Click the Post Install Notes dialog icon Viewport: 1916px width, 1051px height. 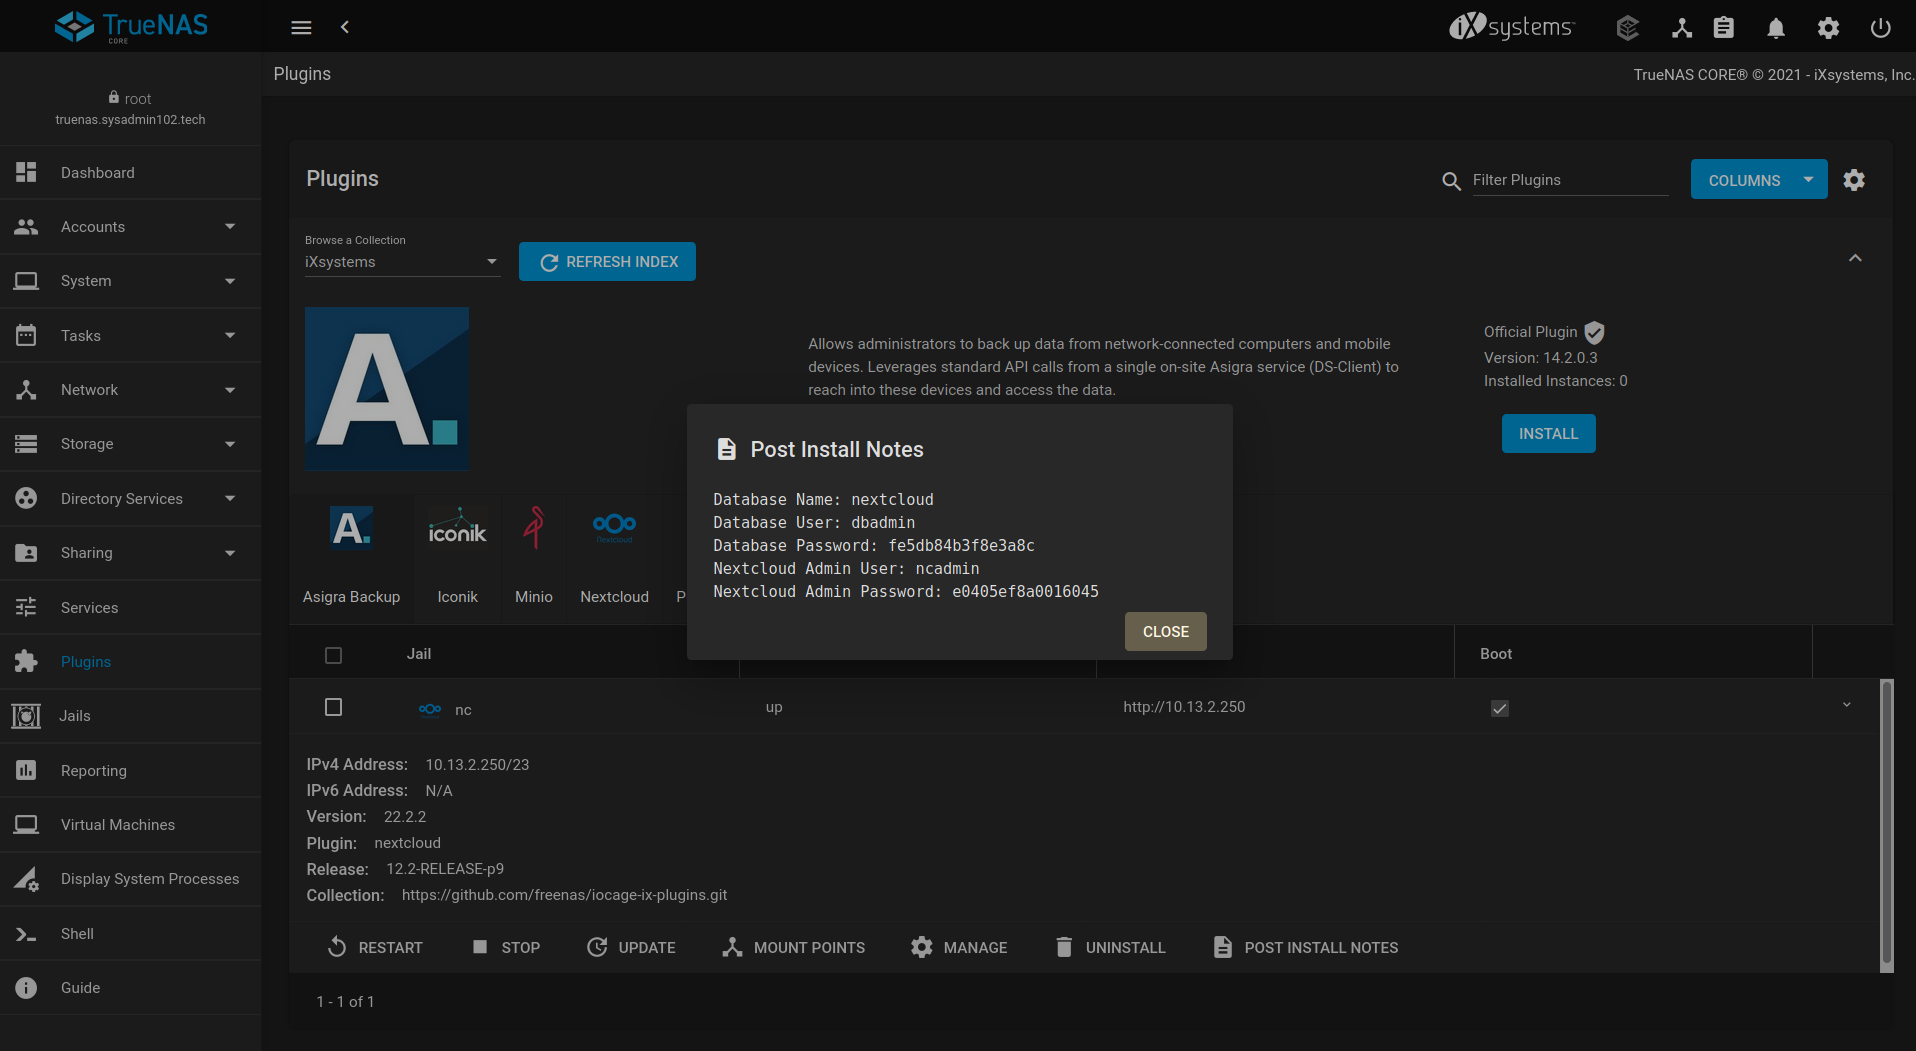tap(727, 450)
